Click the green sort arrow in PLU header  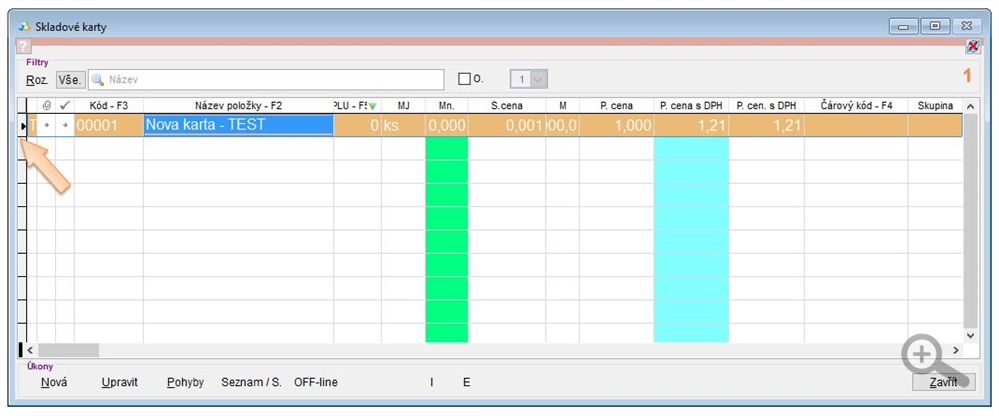[373, 106]
